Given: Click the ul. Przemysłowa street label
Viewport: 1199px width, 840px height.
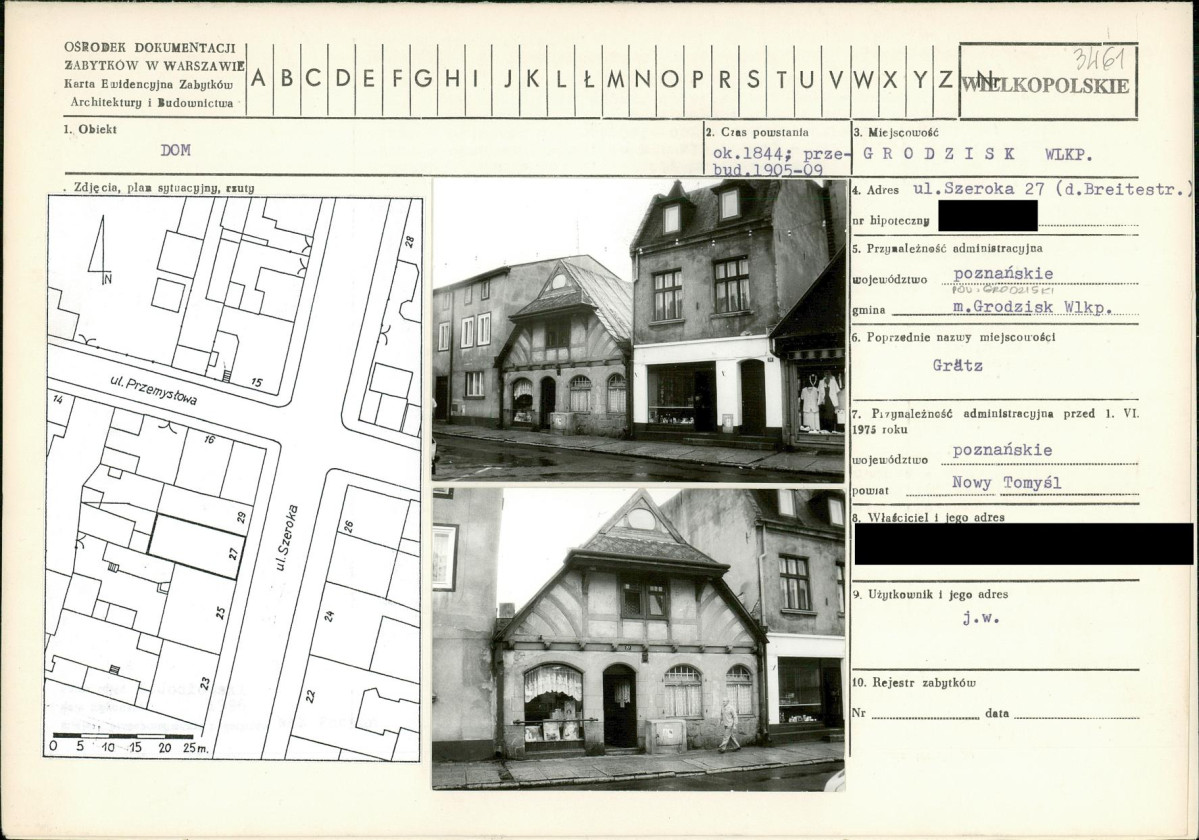Looking at the screenshot, I should 154,388.
